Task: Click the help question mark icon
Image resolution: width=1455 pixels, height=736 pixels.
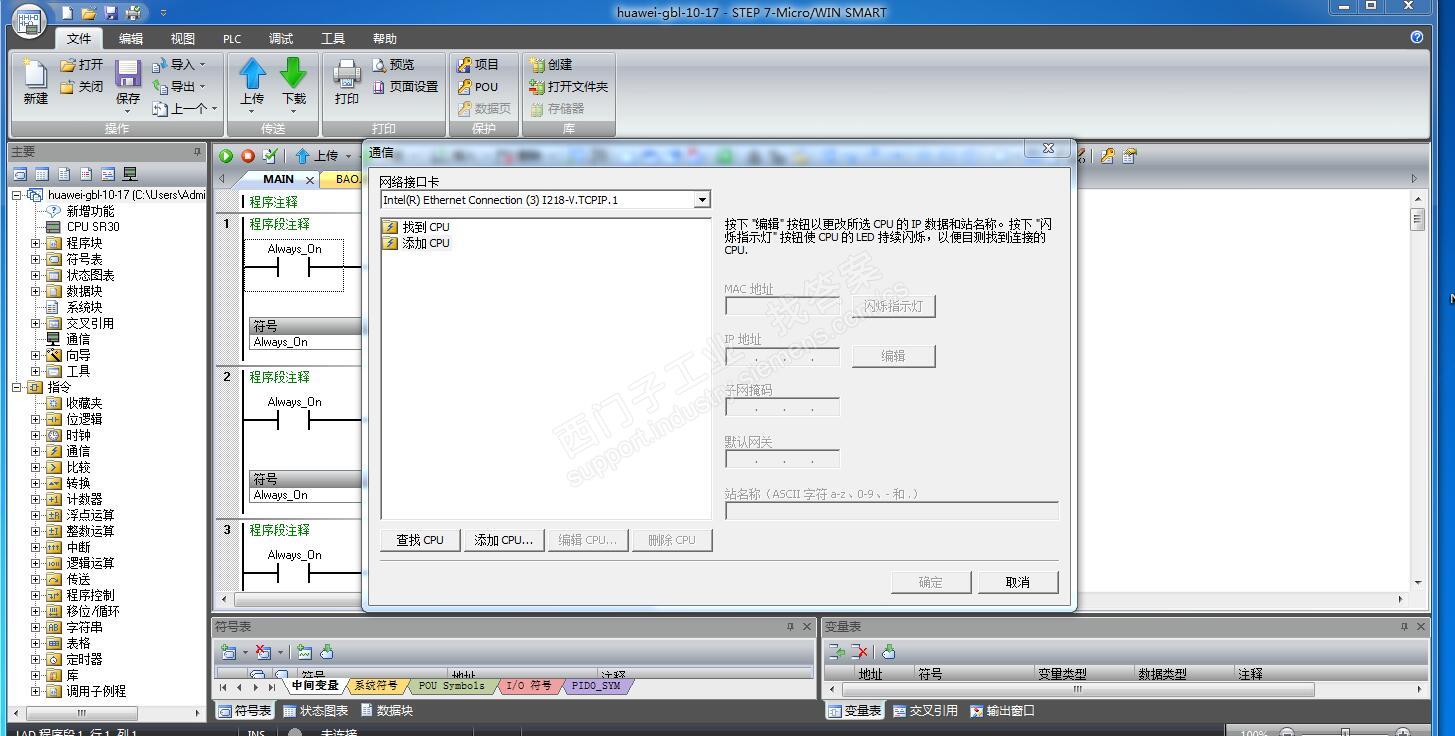Action: [x=1416, y=37]
